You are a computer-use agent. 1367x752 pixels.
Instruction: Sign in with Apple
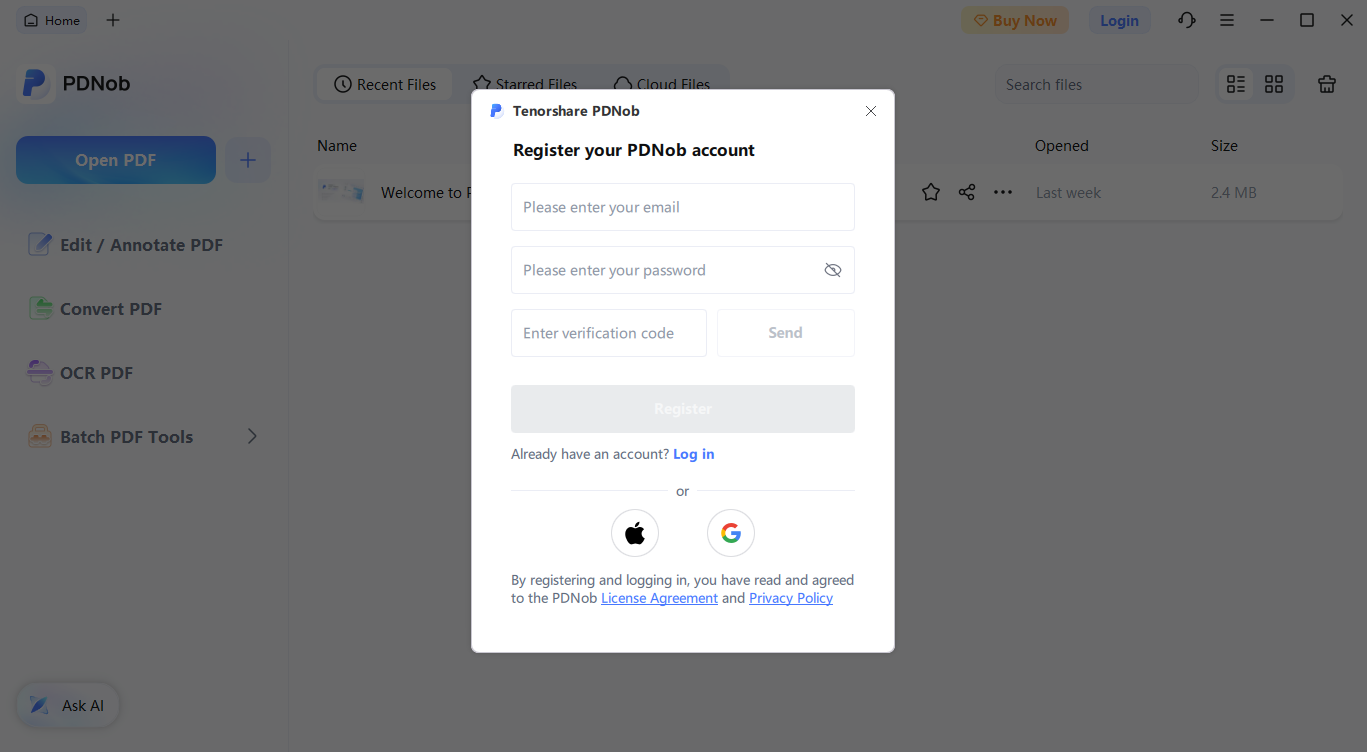[x=635, y=533]
